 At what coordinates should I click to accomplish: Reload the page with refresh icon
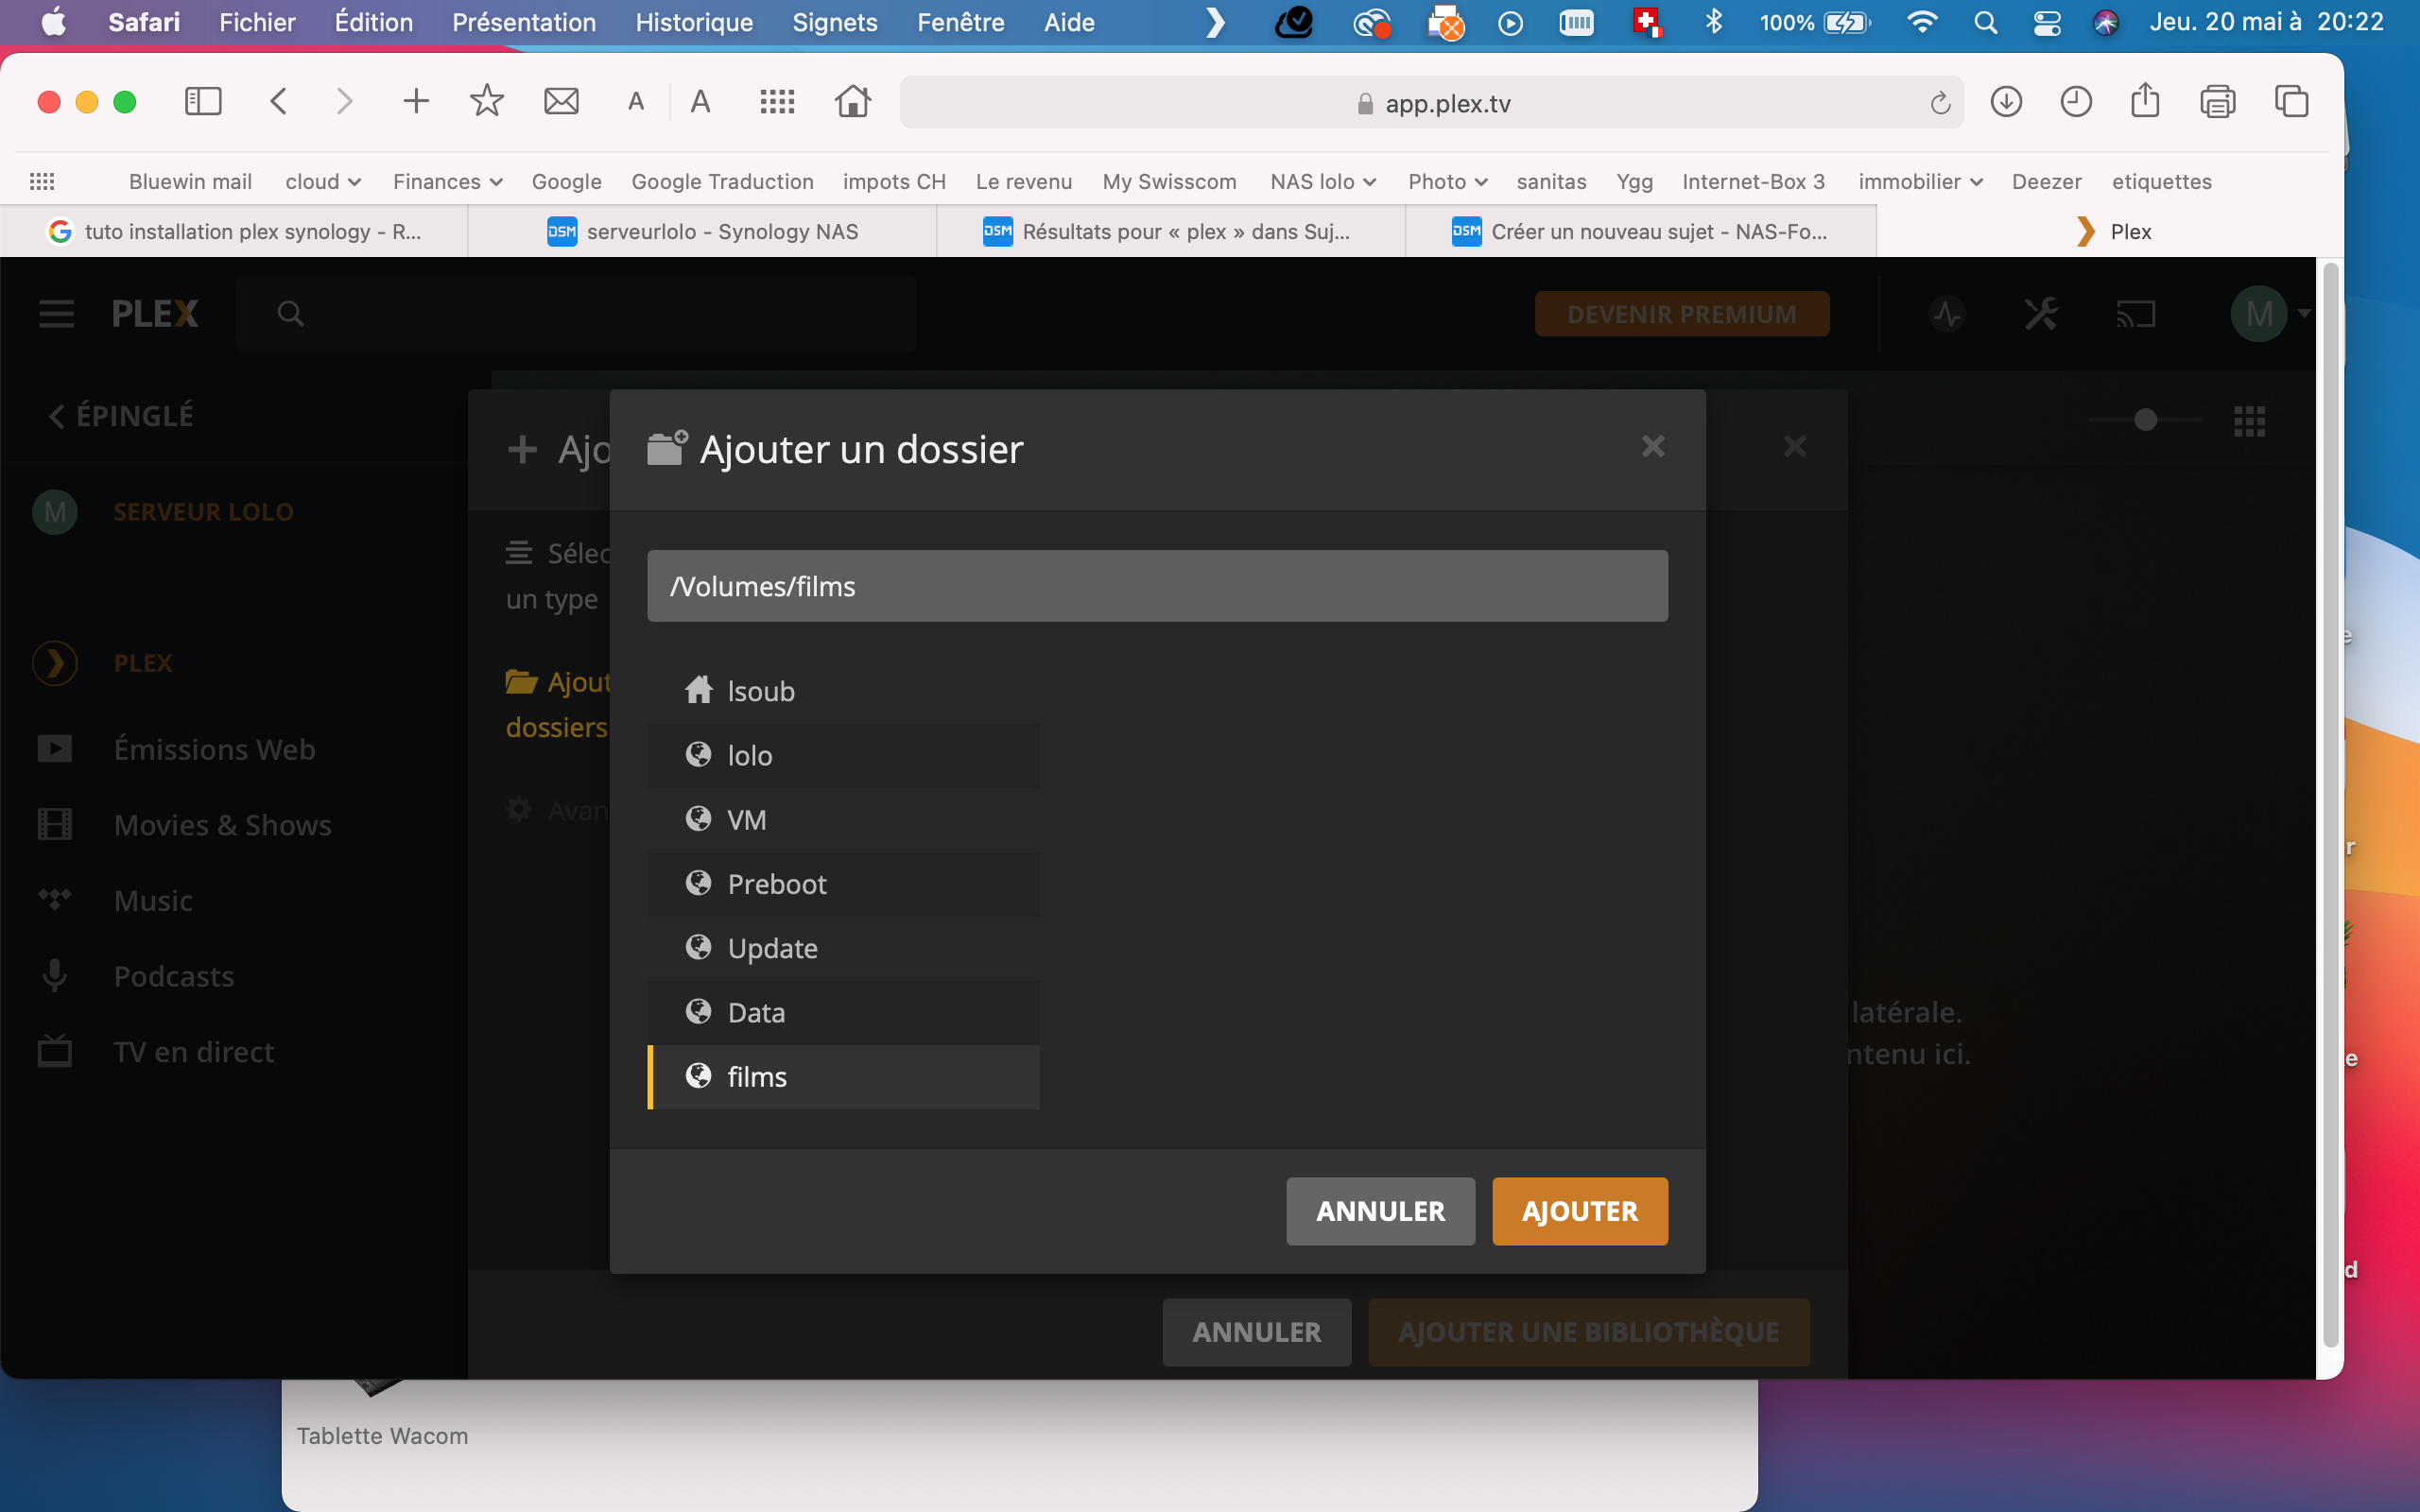(1940, 103)
